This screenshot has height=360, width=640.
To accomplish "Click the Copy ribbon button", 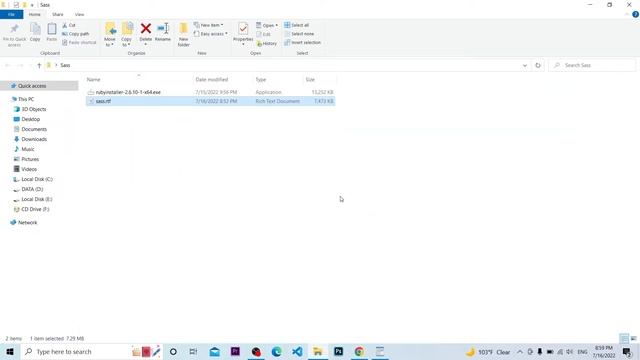I will (x=35, y=32).
